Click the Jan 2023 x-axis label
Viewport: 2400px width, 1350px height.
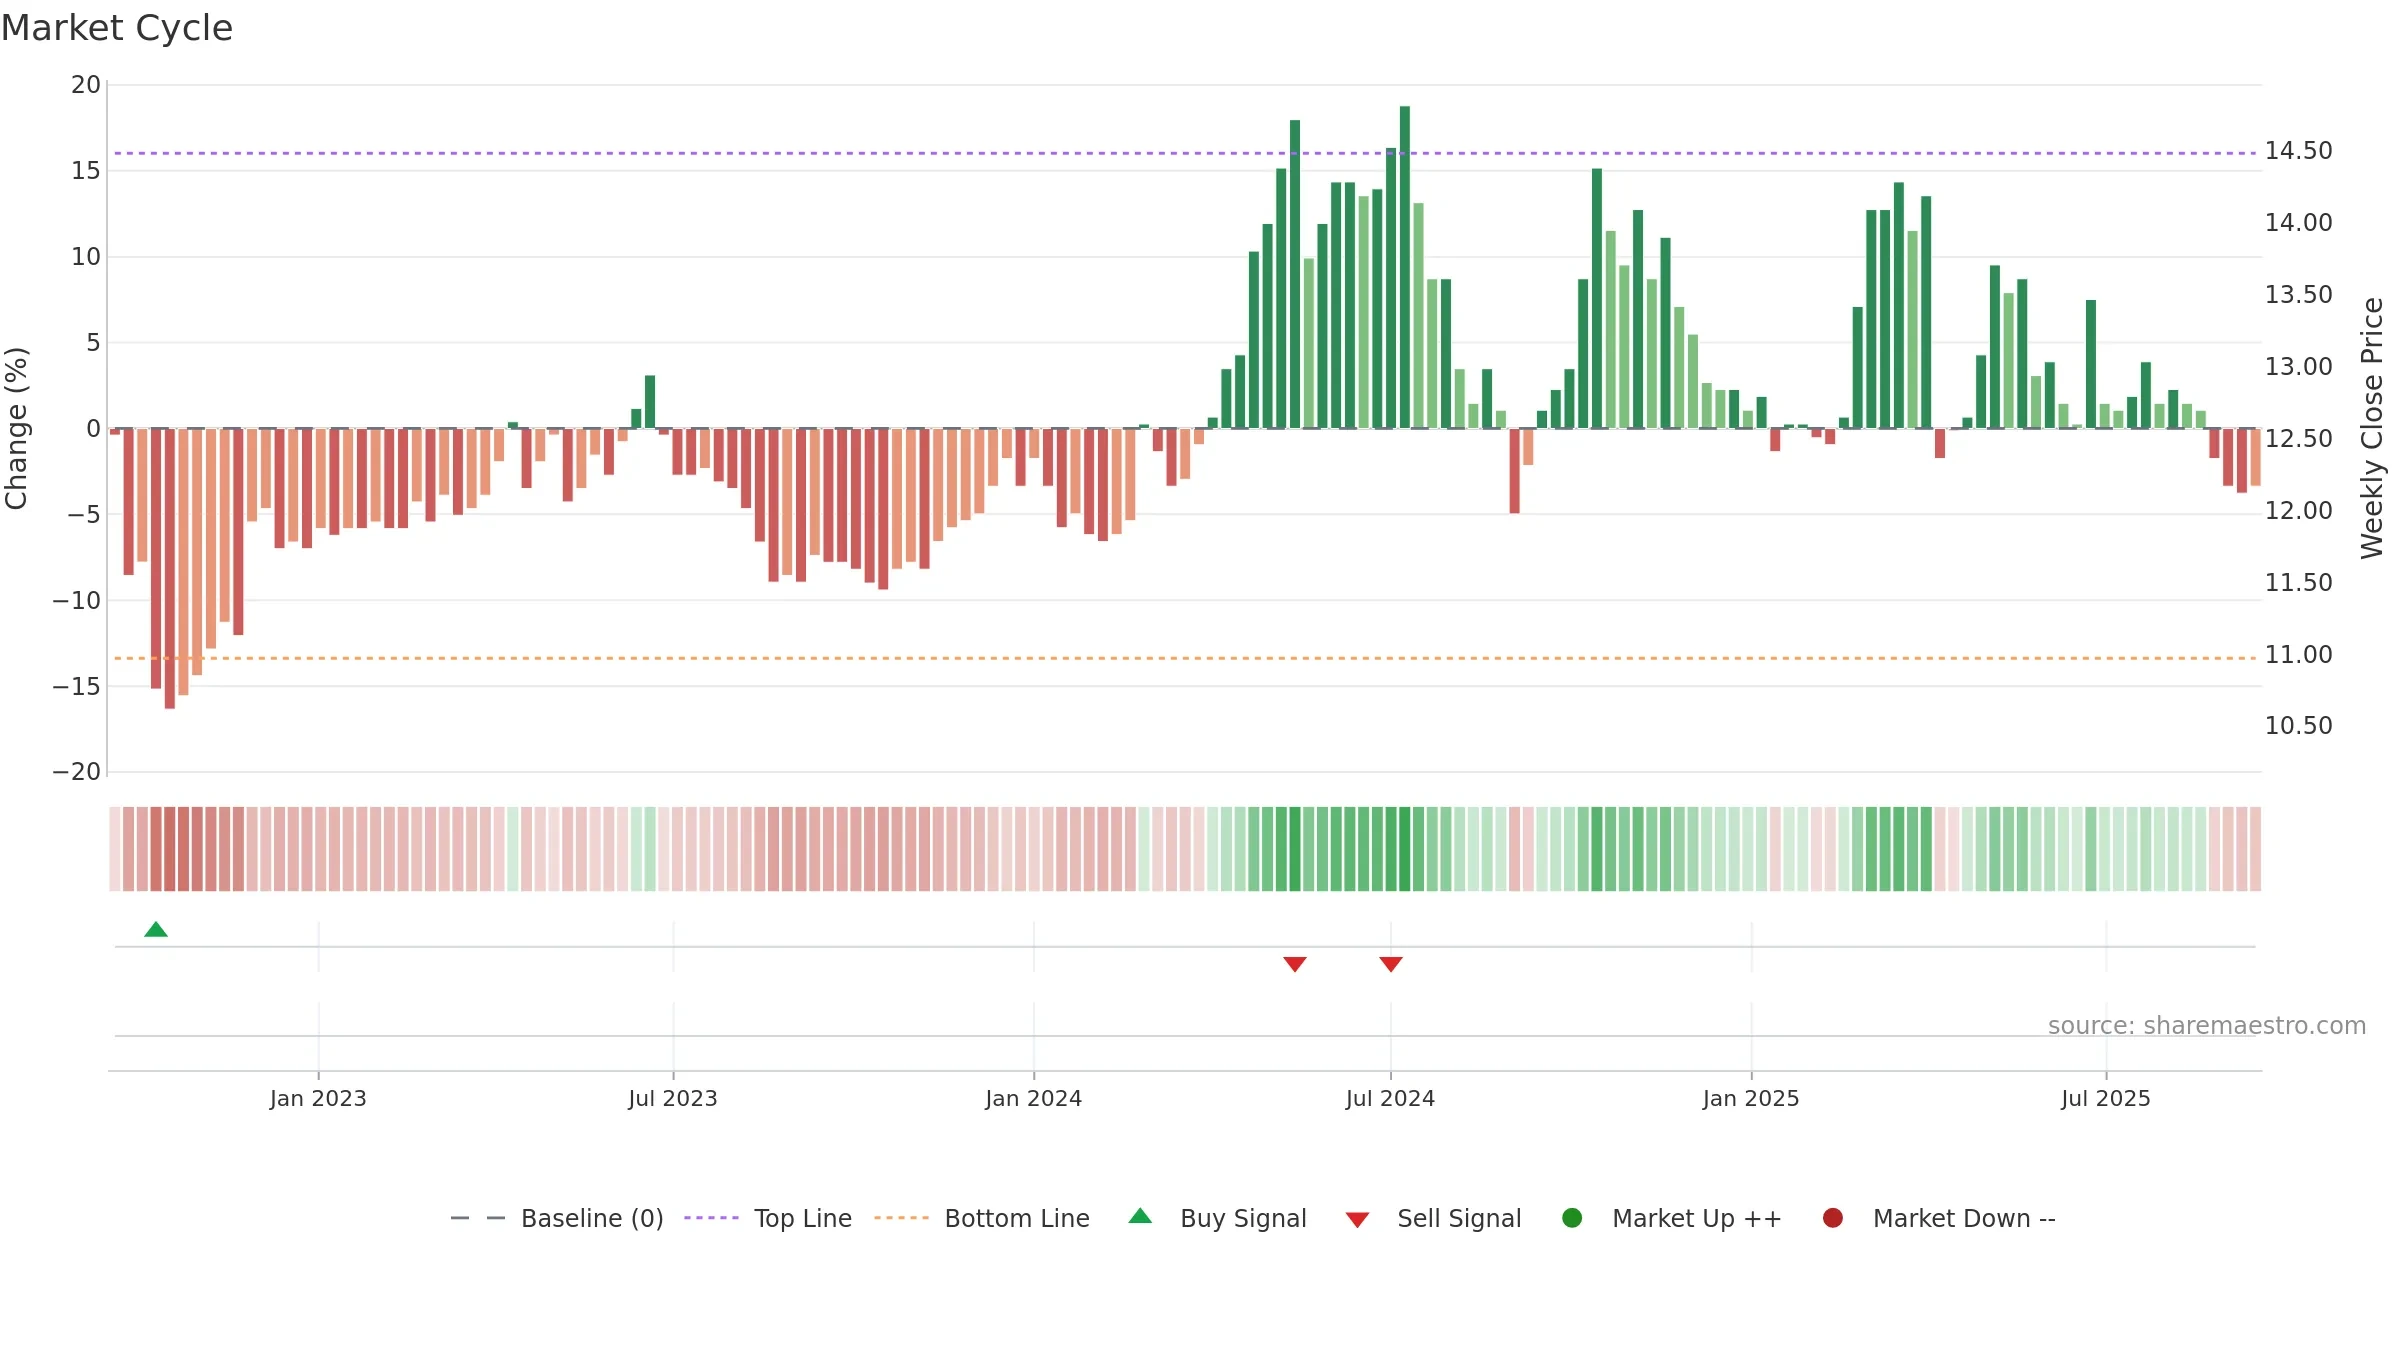pos(318,1099)
